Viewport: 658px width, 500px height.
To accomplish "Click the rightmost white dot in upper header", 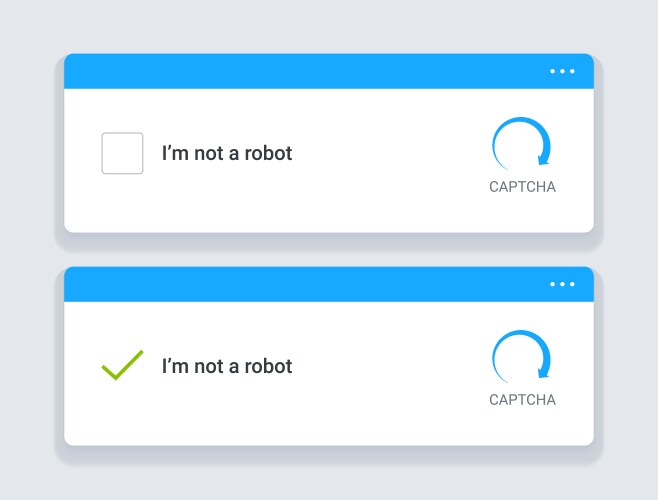I will (x=572, y=71).
